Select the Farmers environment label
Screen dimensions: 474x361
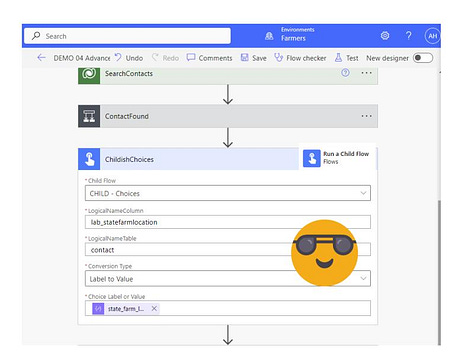click(x=293, y=38)
